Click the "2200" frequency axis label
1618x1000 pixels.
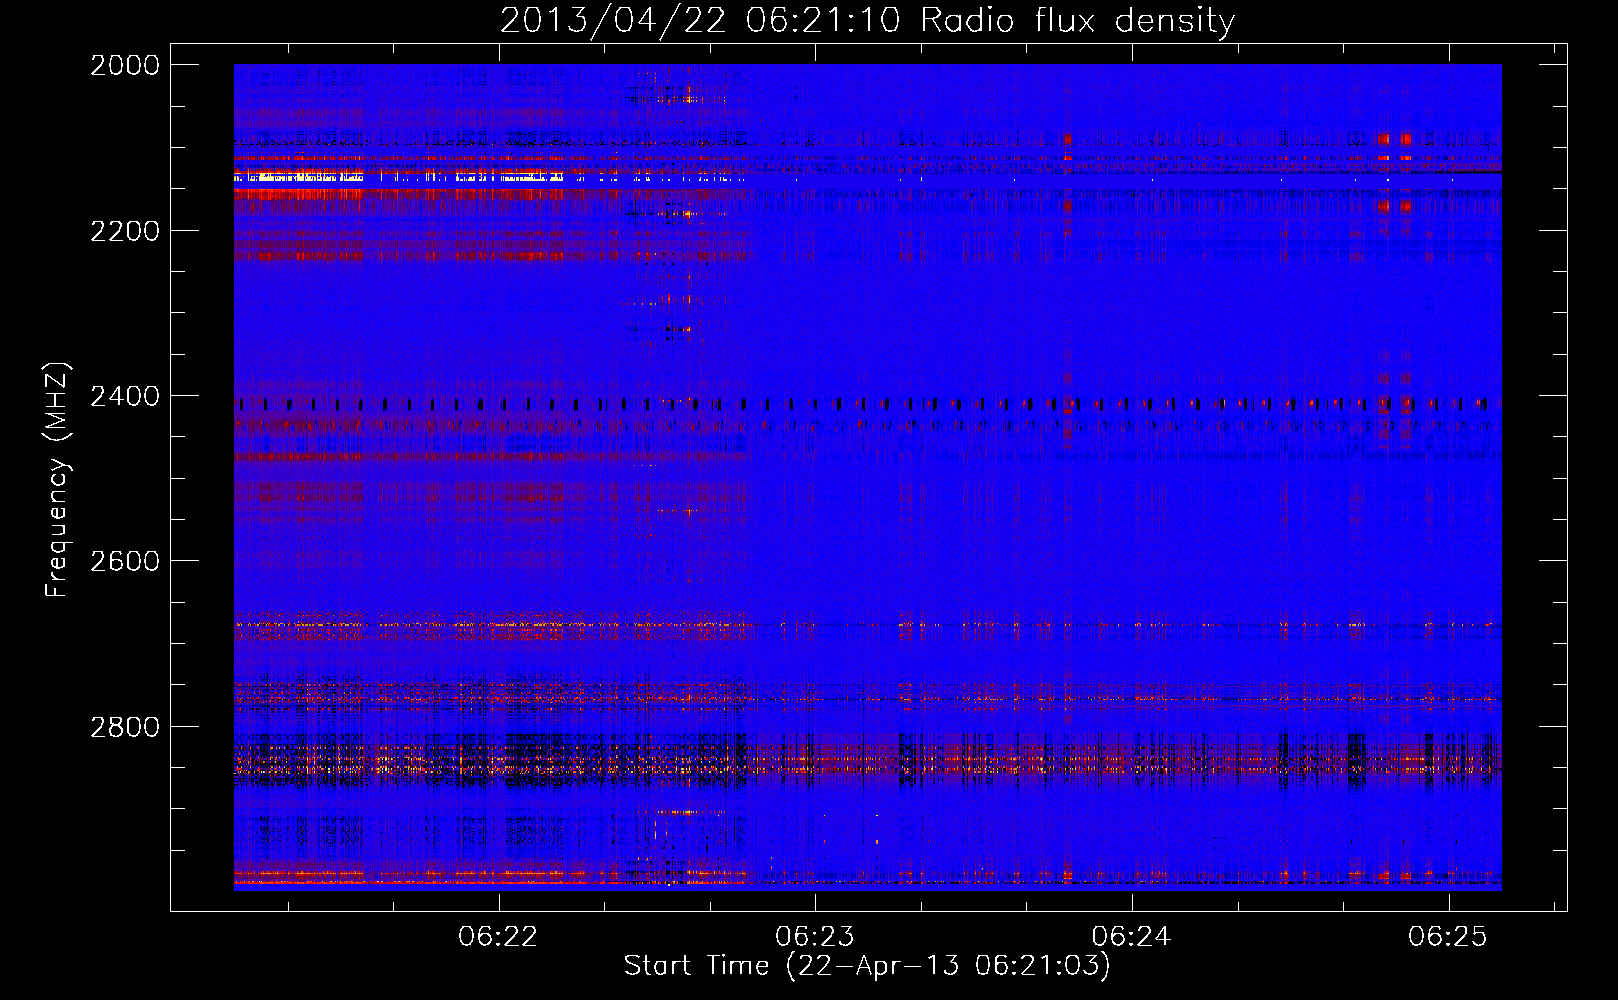coord(125,231)
